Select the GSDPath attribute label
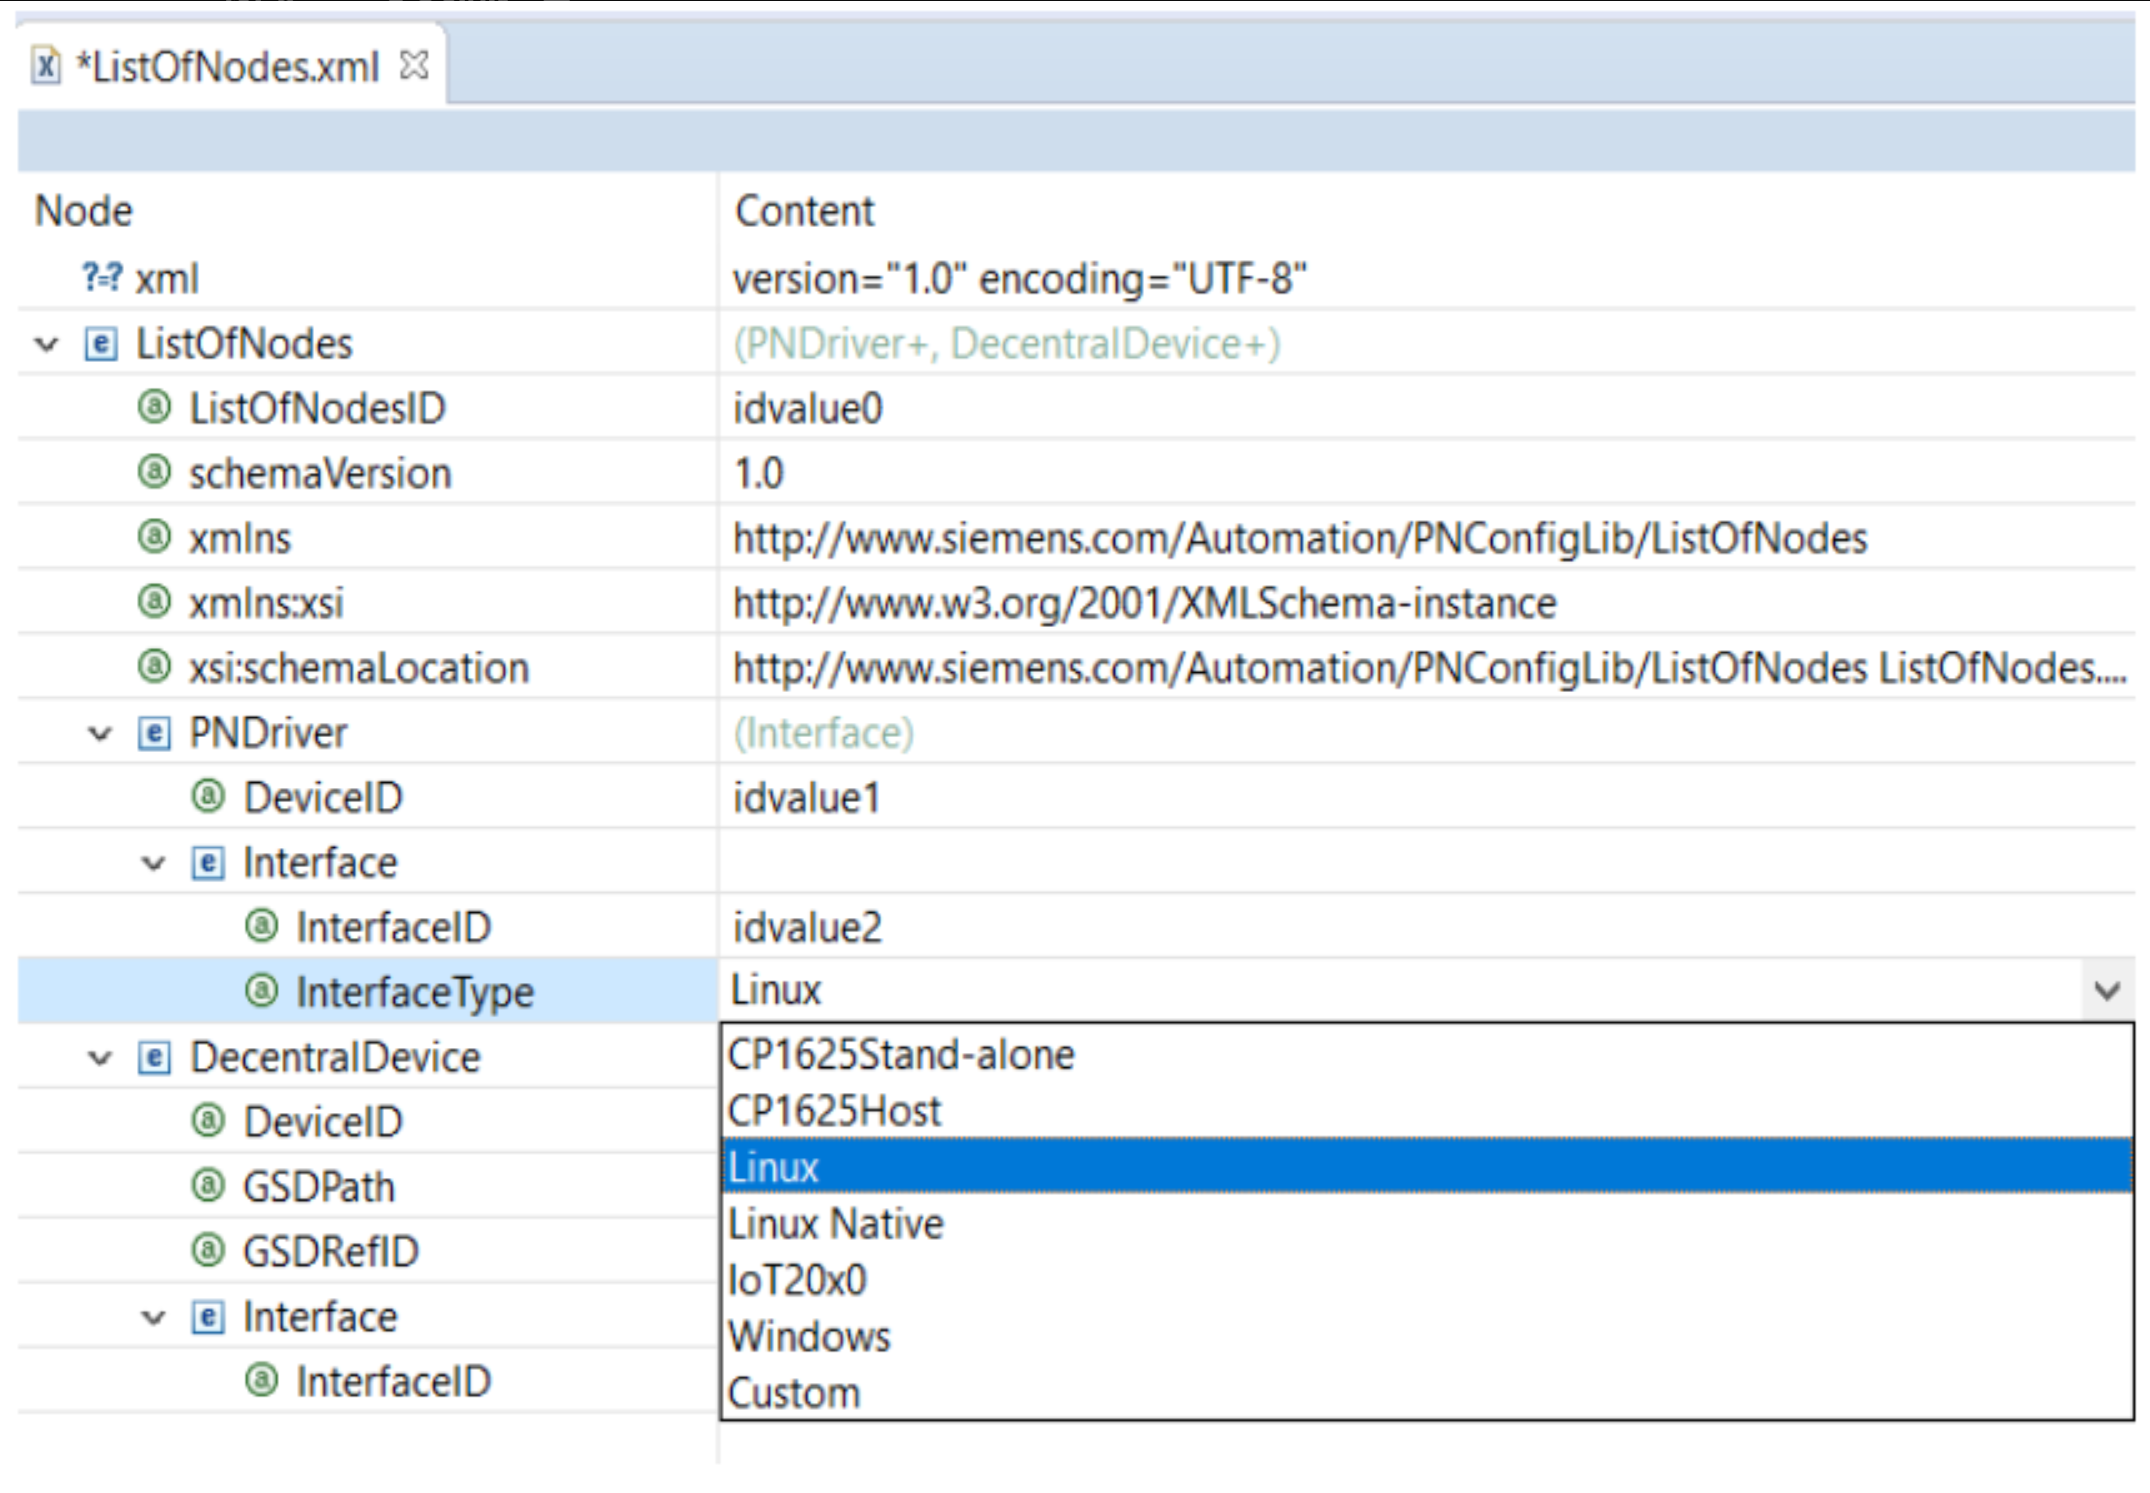This screenshot has height=1493, width=2150. 319,1187
